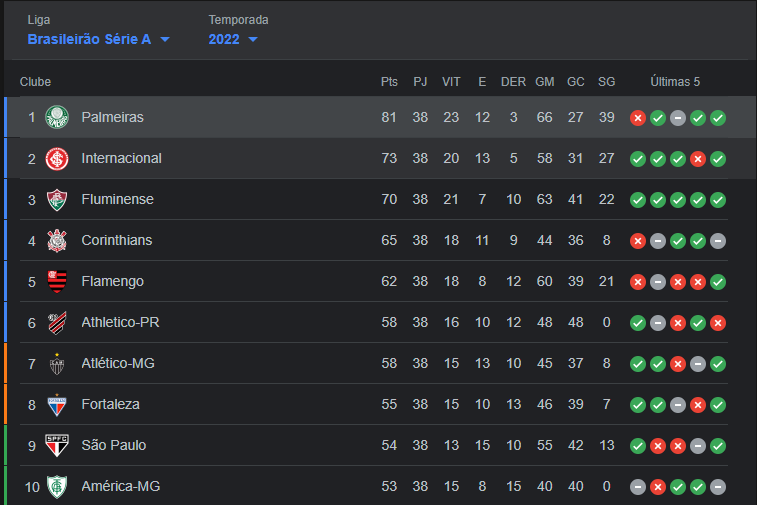This screenshot has width=757, height=505.
Task: Click the Corinthians club crest icon
Action: [x=57, y=240]
